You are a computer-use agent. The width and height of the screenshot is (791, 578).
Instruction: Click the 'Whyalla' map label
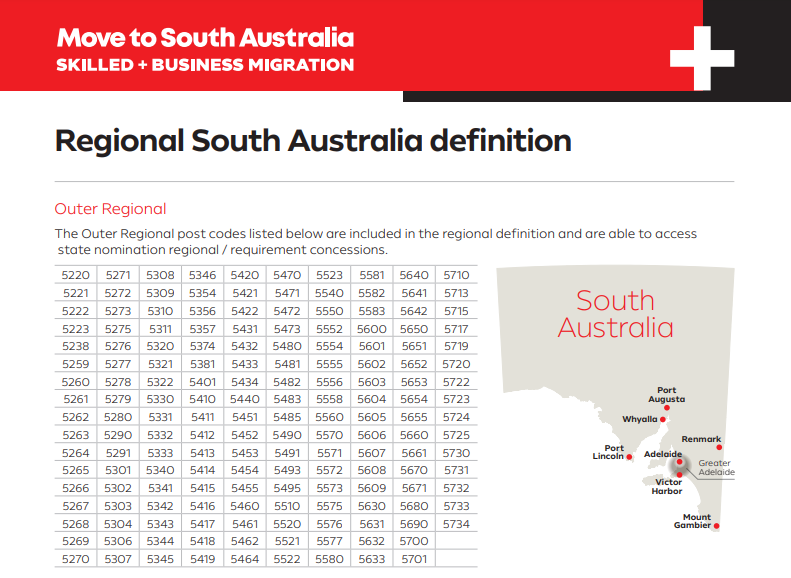640,419
